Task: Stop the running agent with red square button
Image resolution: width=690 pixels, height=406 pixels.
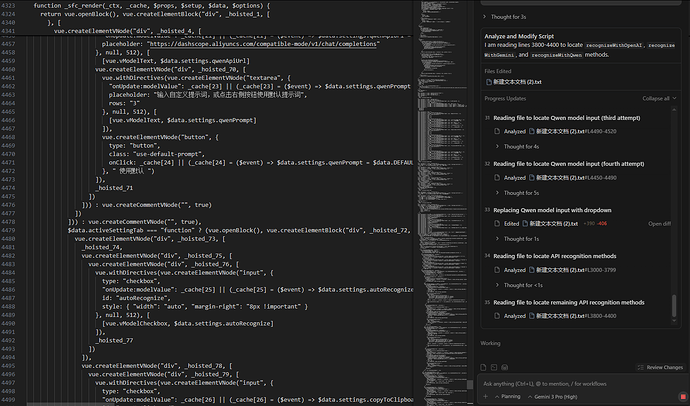Action: [x=683, y=397]
